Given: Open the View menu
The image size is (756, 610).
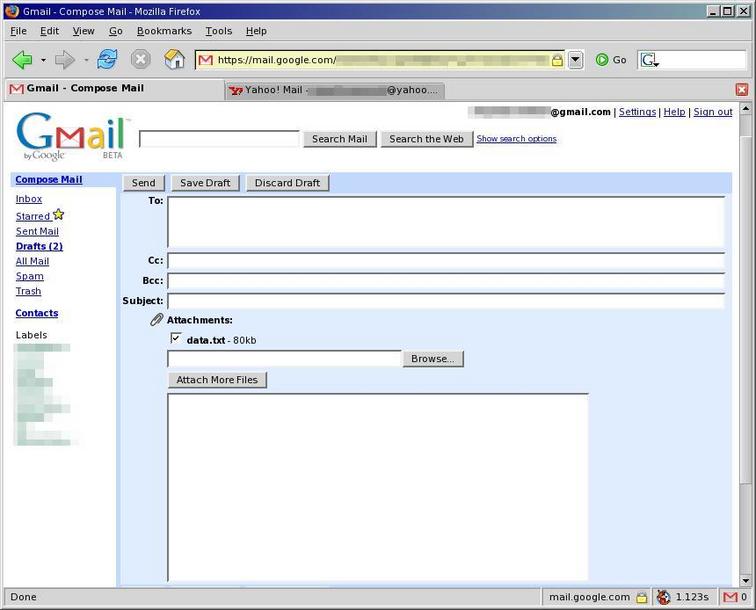Looking at the screenshot, I should coord(83,31).
